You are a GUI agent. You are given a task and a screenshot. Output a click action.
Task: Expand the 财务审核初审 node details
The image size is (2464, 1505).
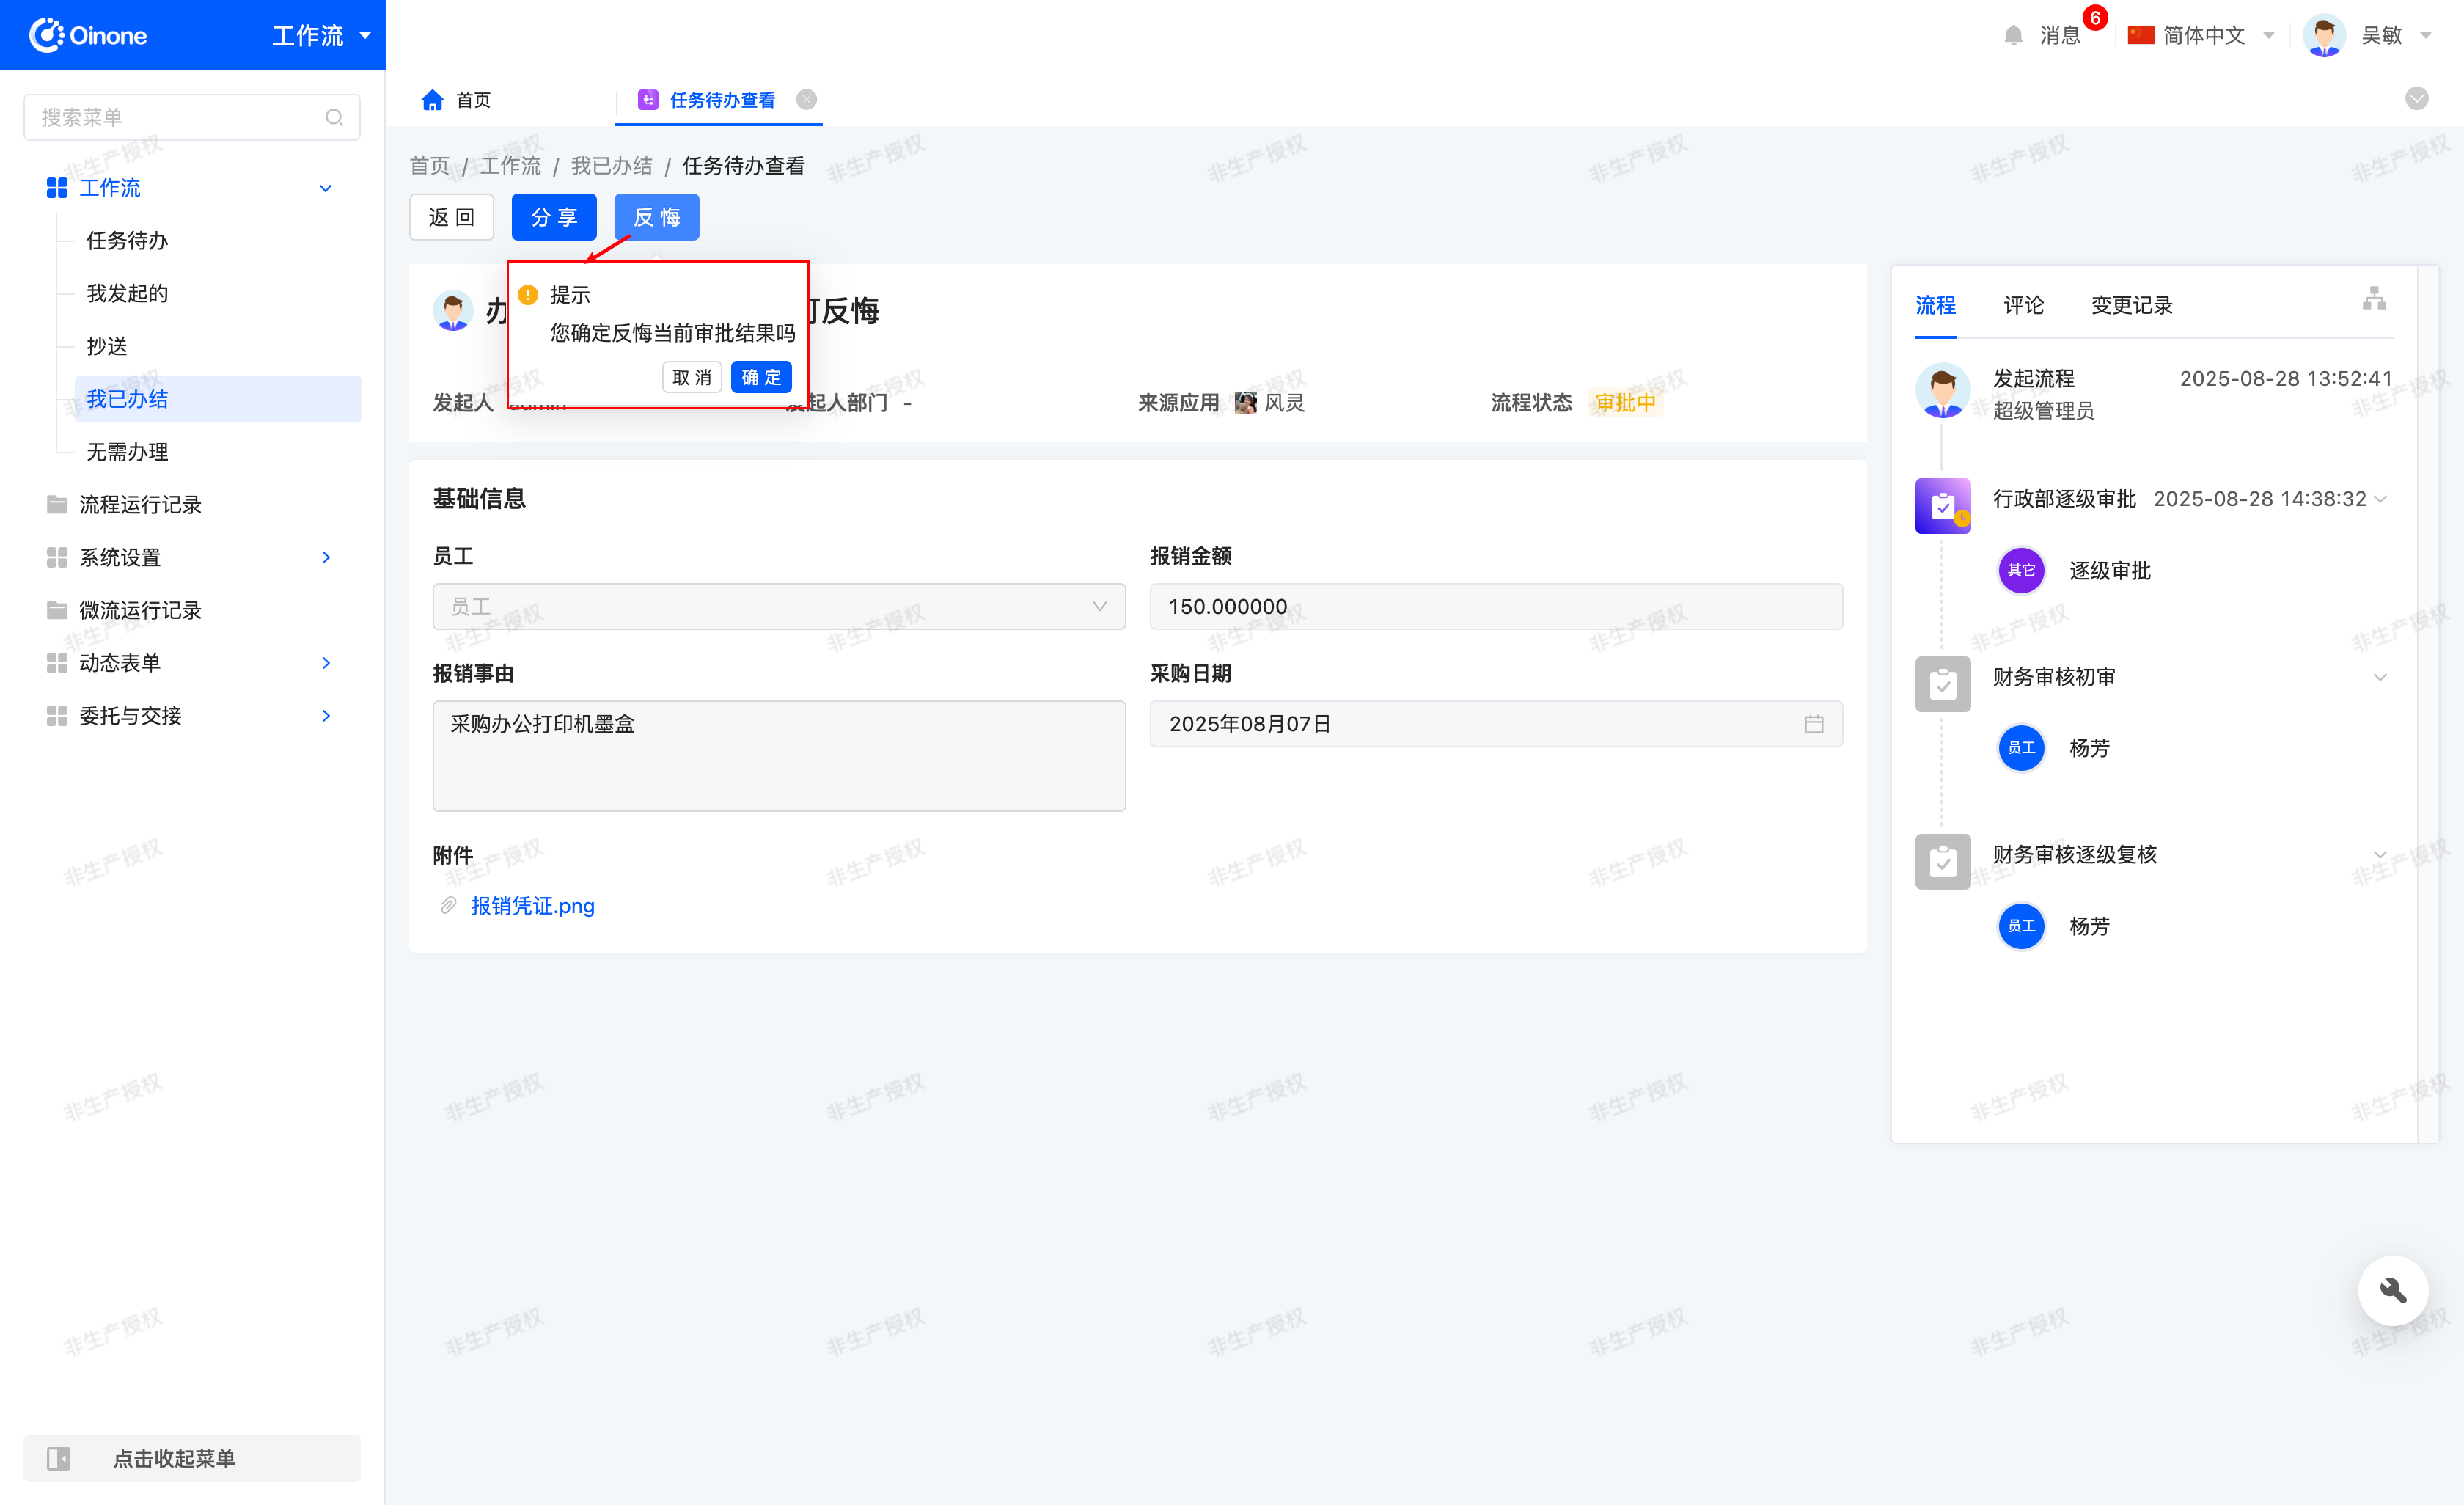click(x=2380, y=677)
